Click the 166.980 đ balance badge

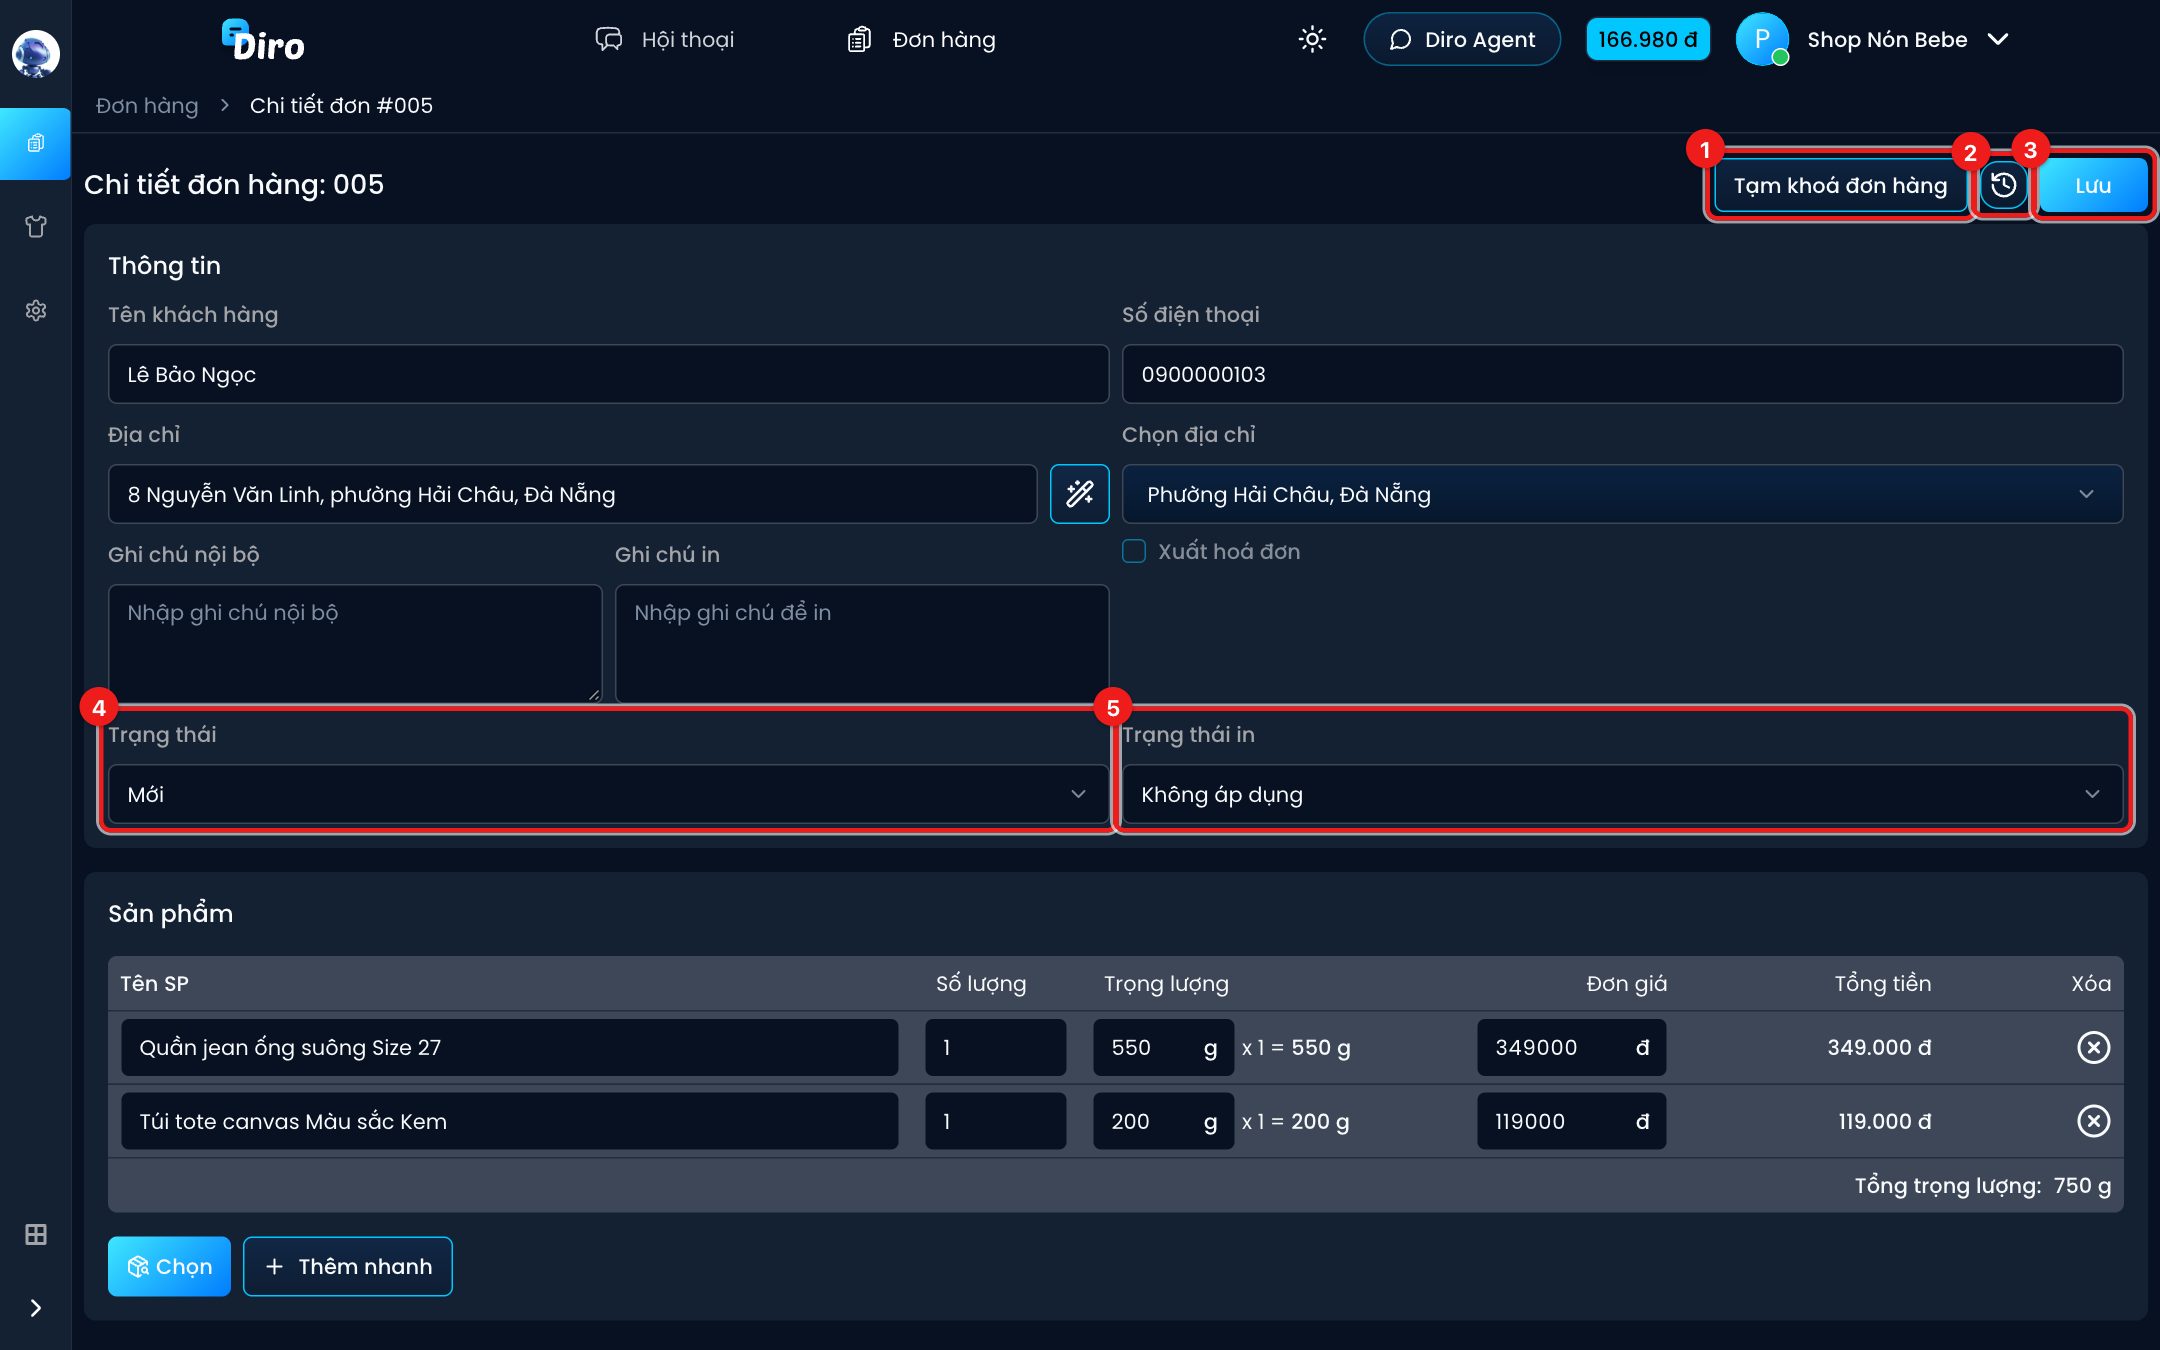1647,39
